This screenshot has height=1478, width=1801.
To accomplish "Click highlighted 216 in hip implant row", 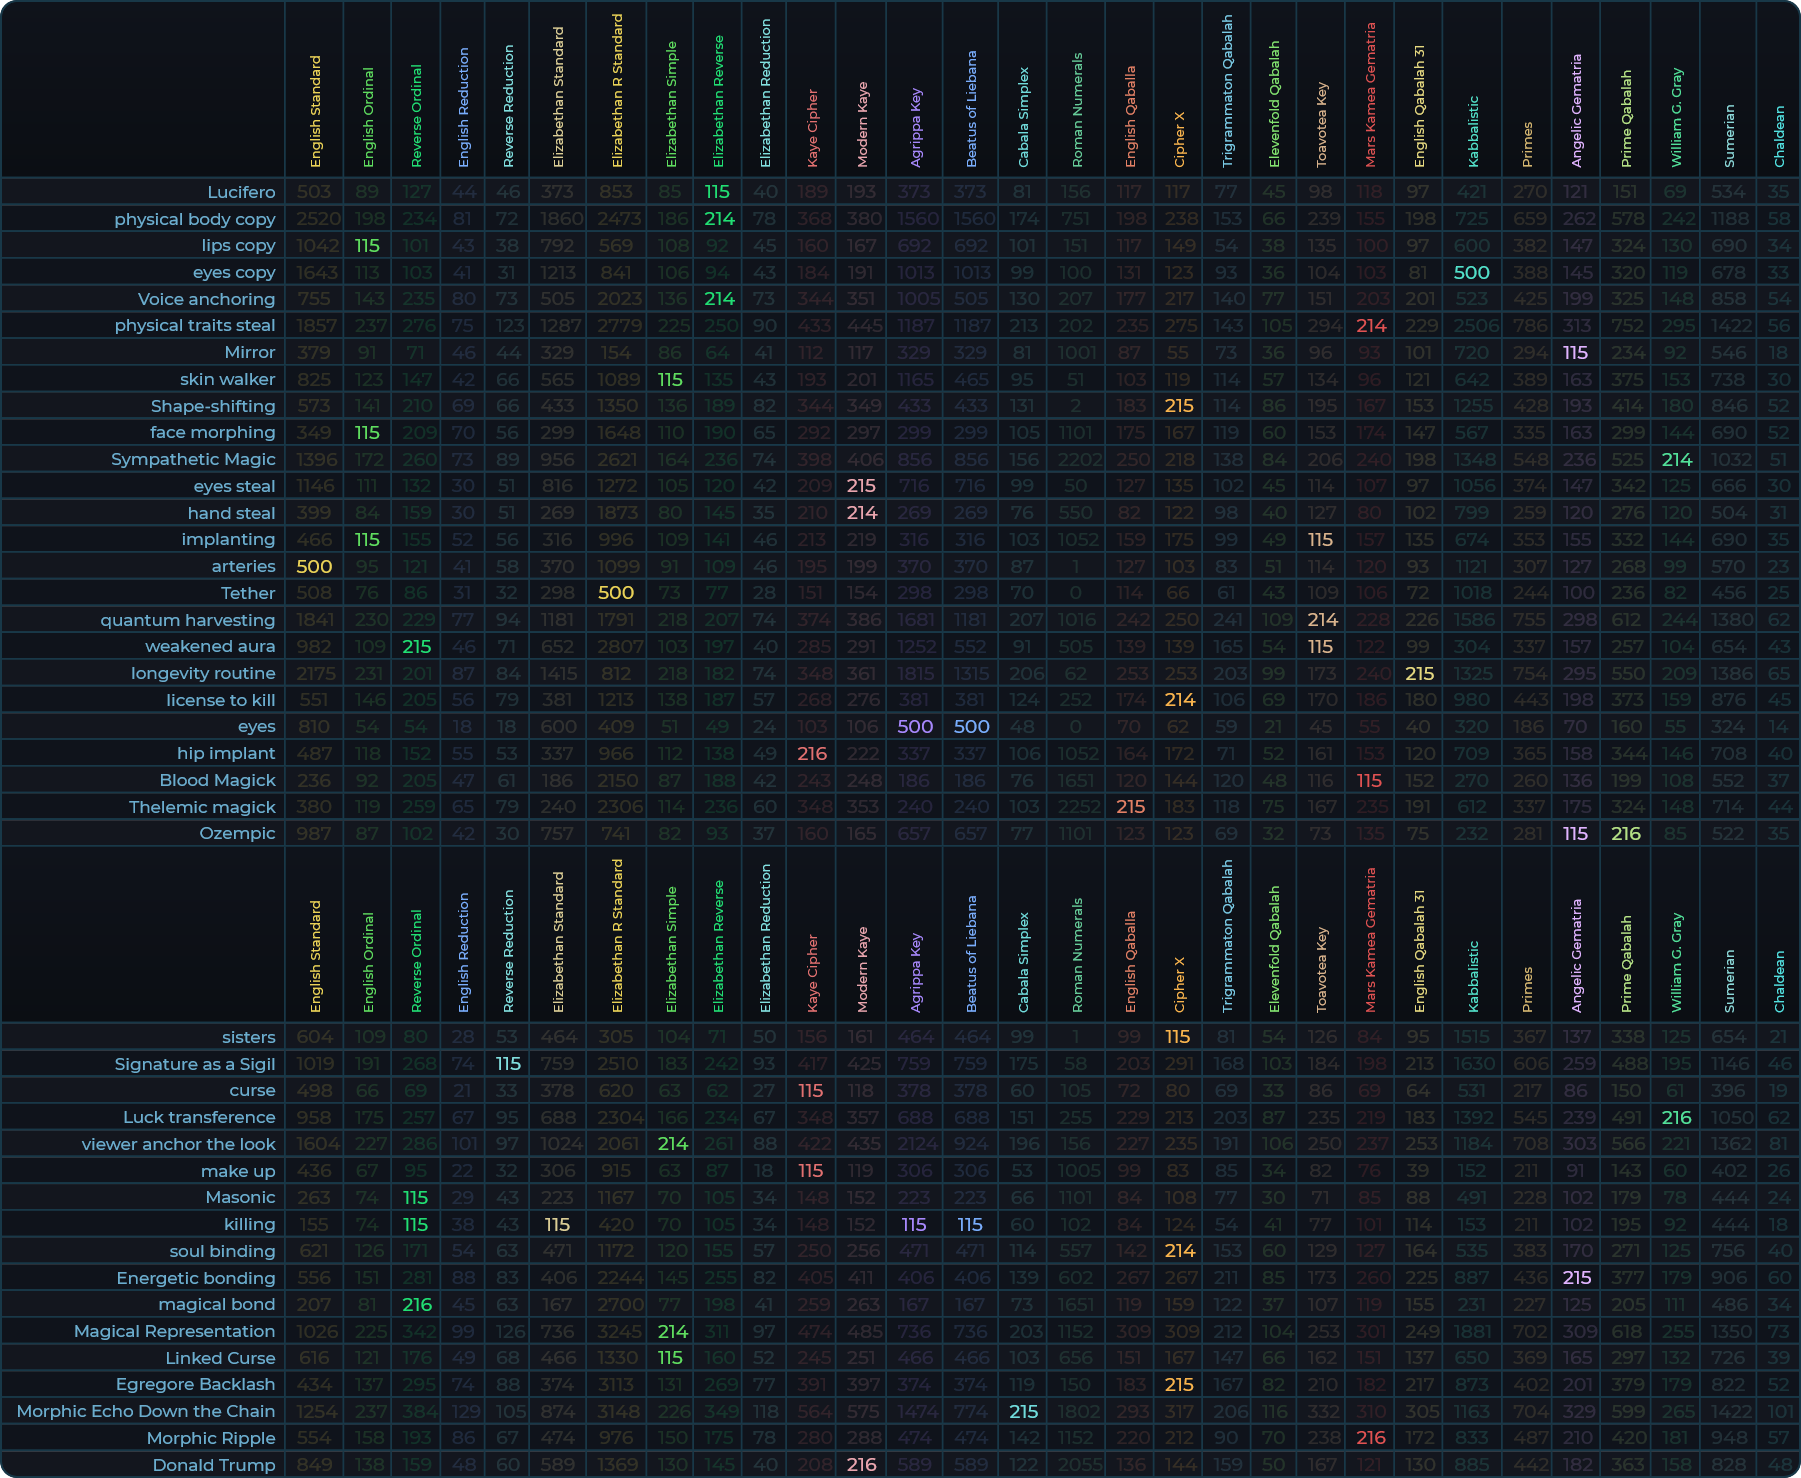I will (x=812, y=753).
